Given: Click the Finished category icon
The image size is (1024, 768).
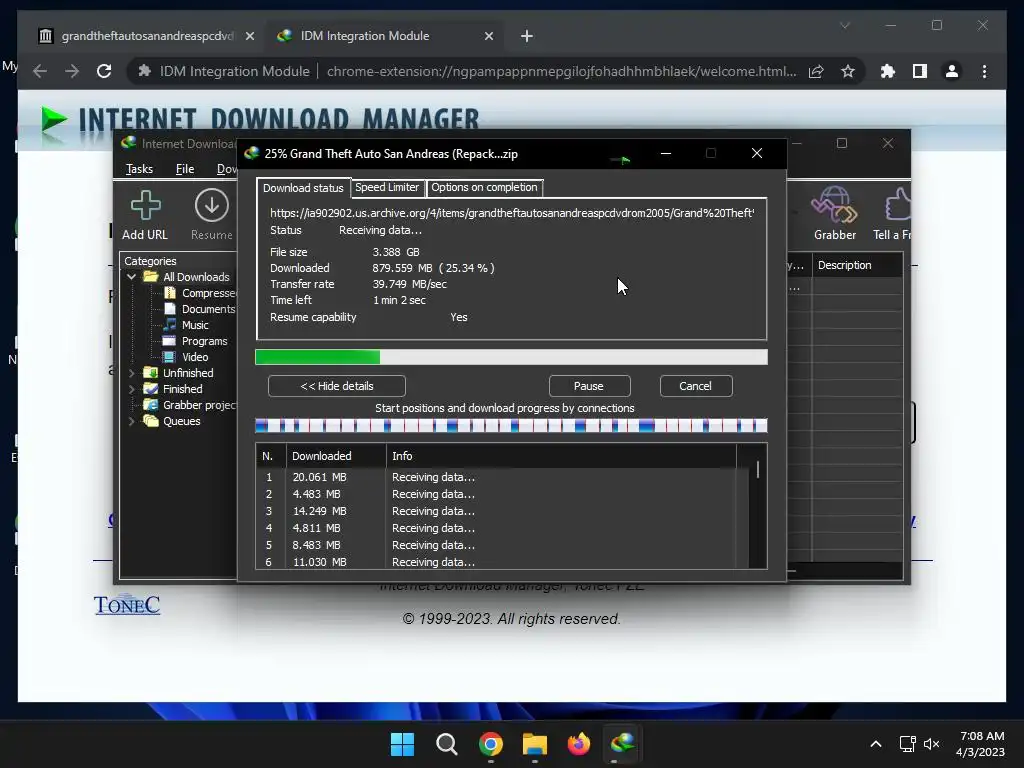Looking at the screenshot, I should [151, 389].
